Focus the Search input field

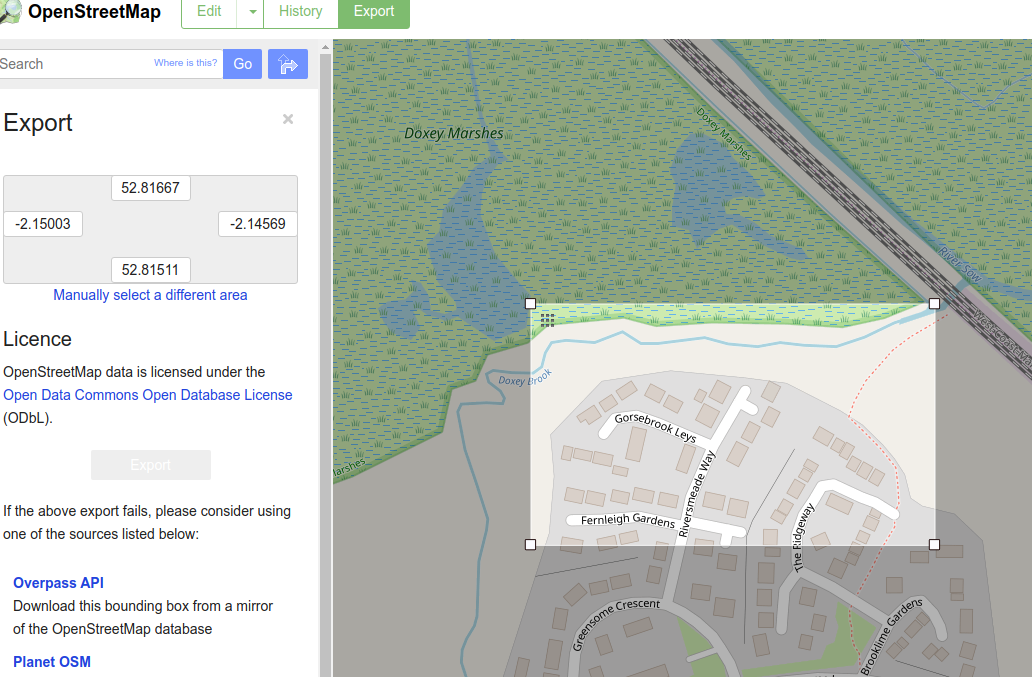click(110, 64)
